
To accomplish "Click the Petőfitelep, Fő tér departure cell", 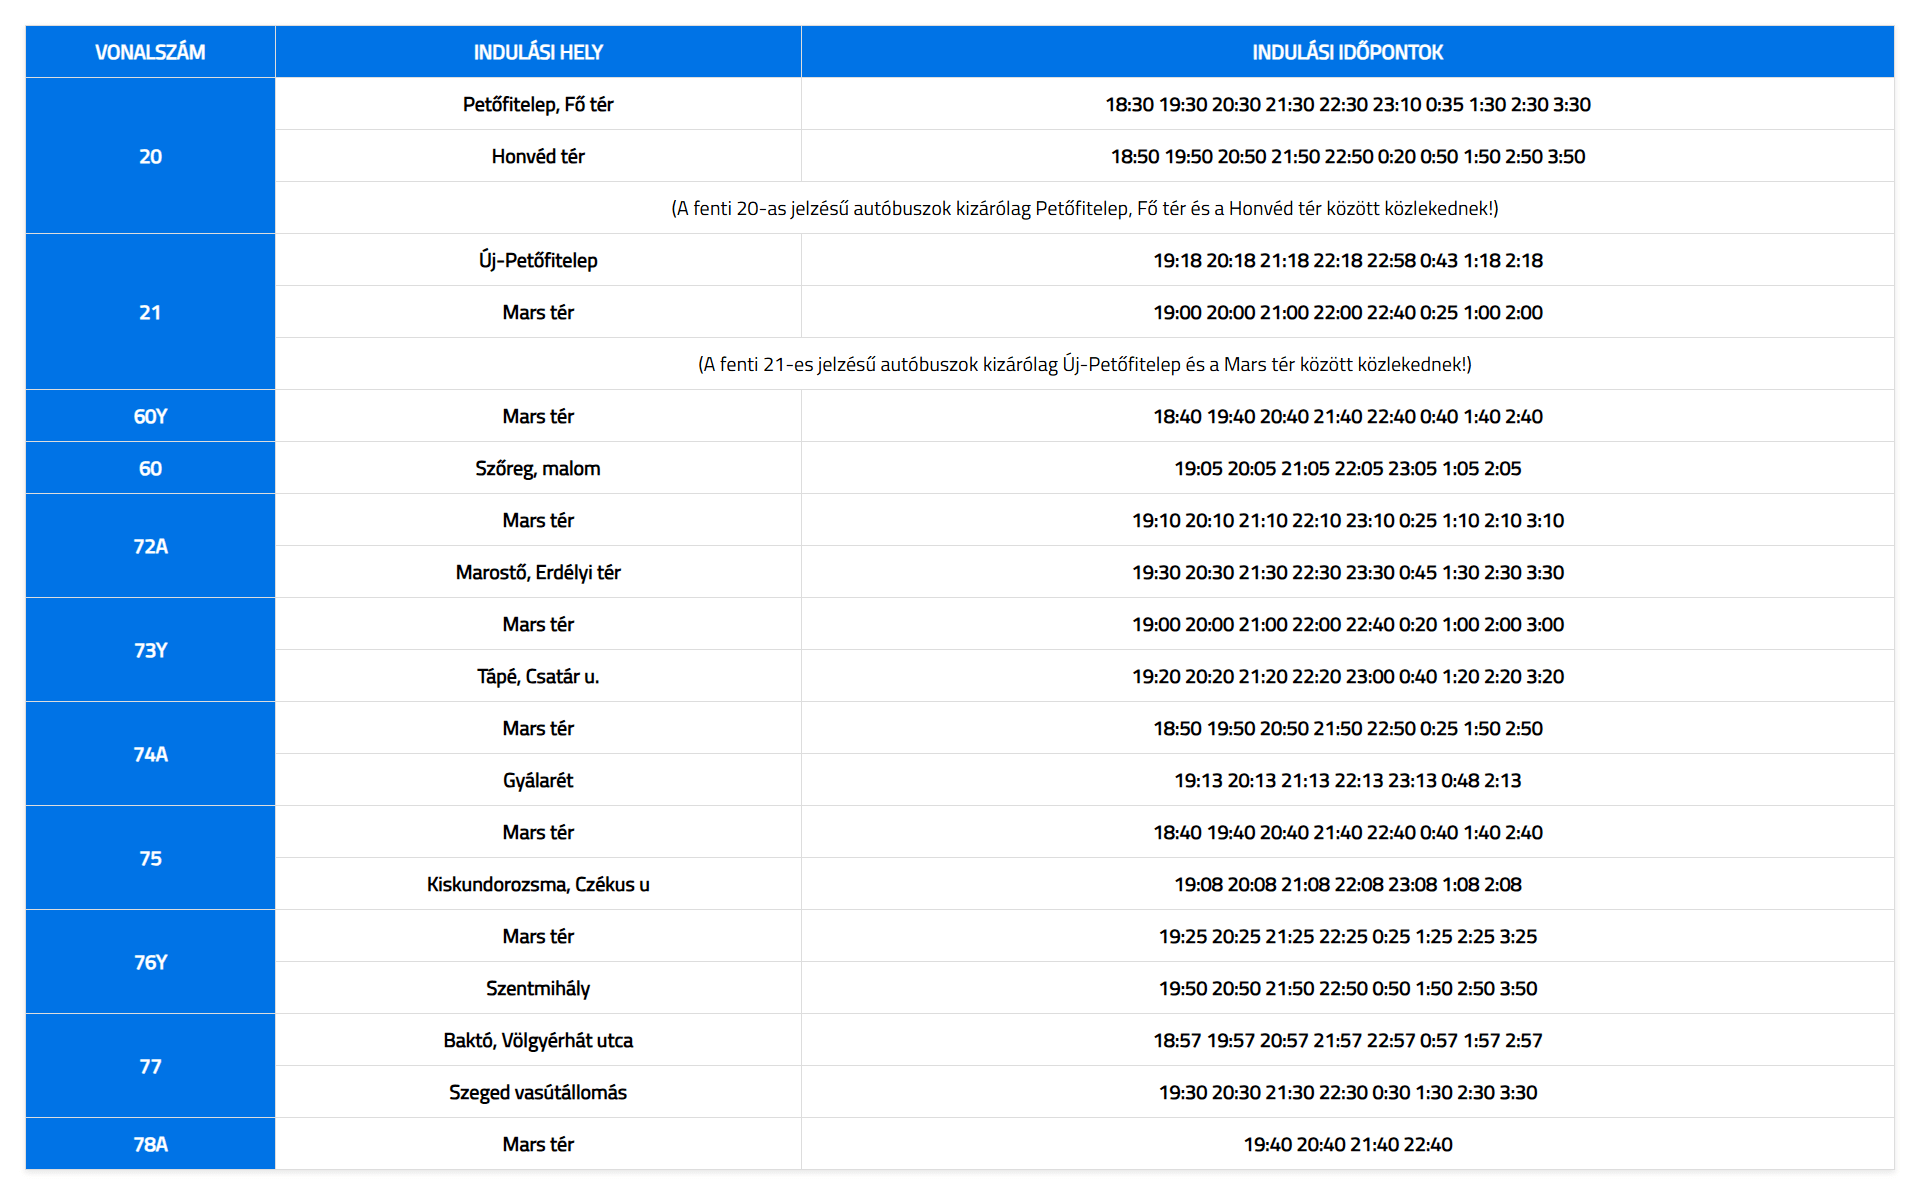I will pyautogui.click(x=538, y=104).
